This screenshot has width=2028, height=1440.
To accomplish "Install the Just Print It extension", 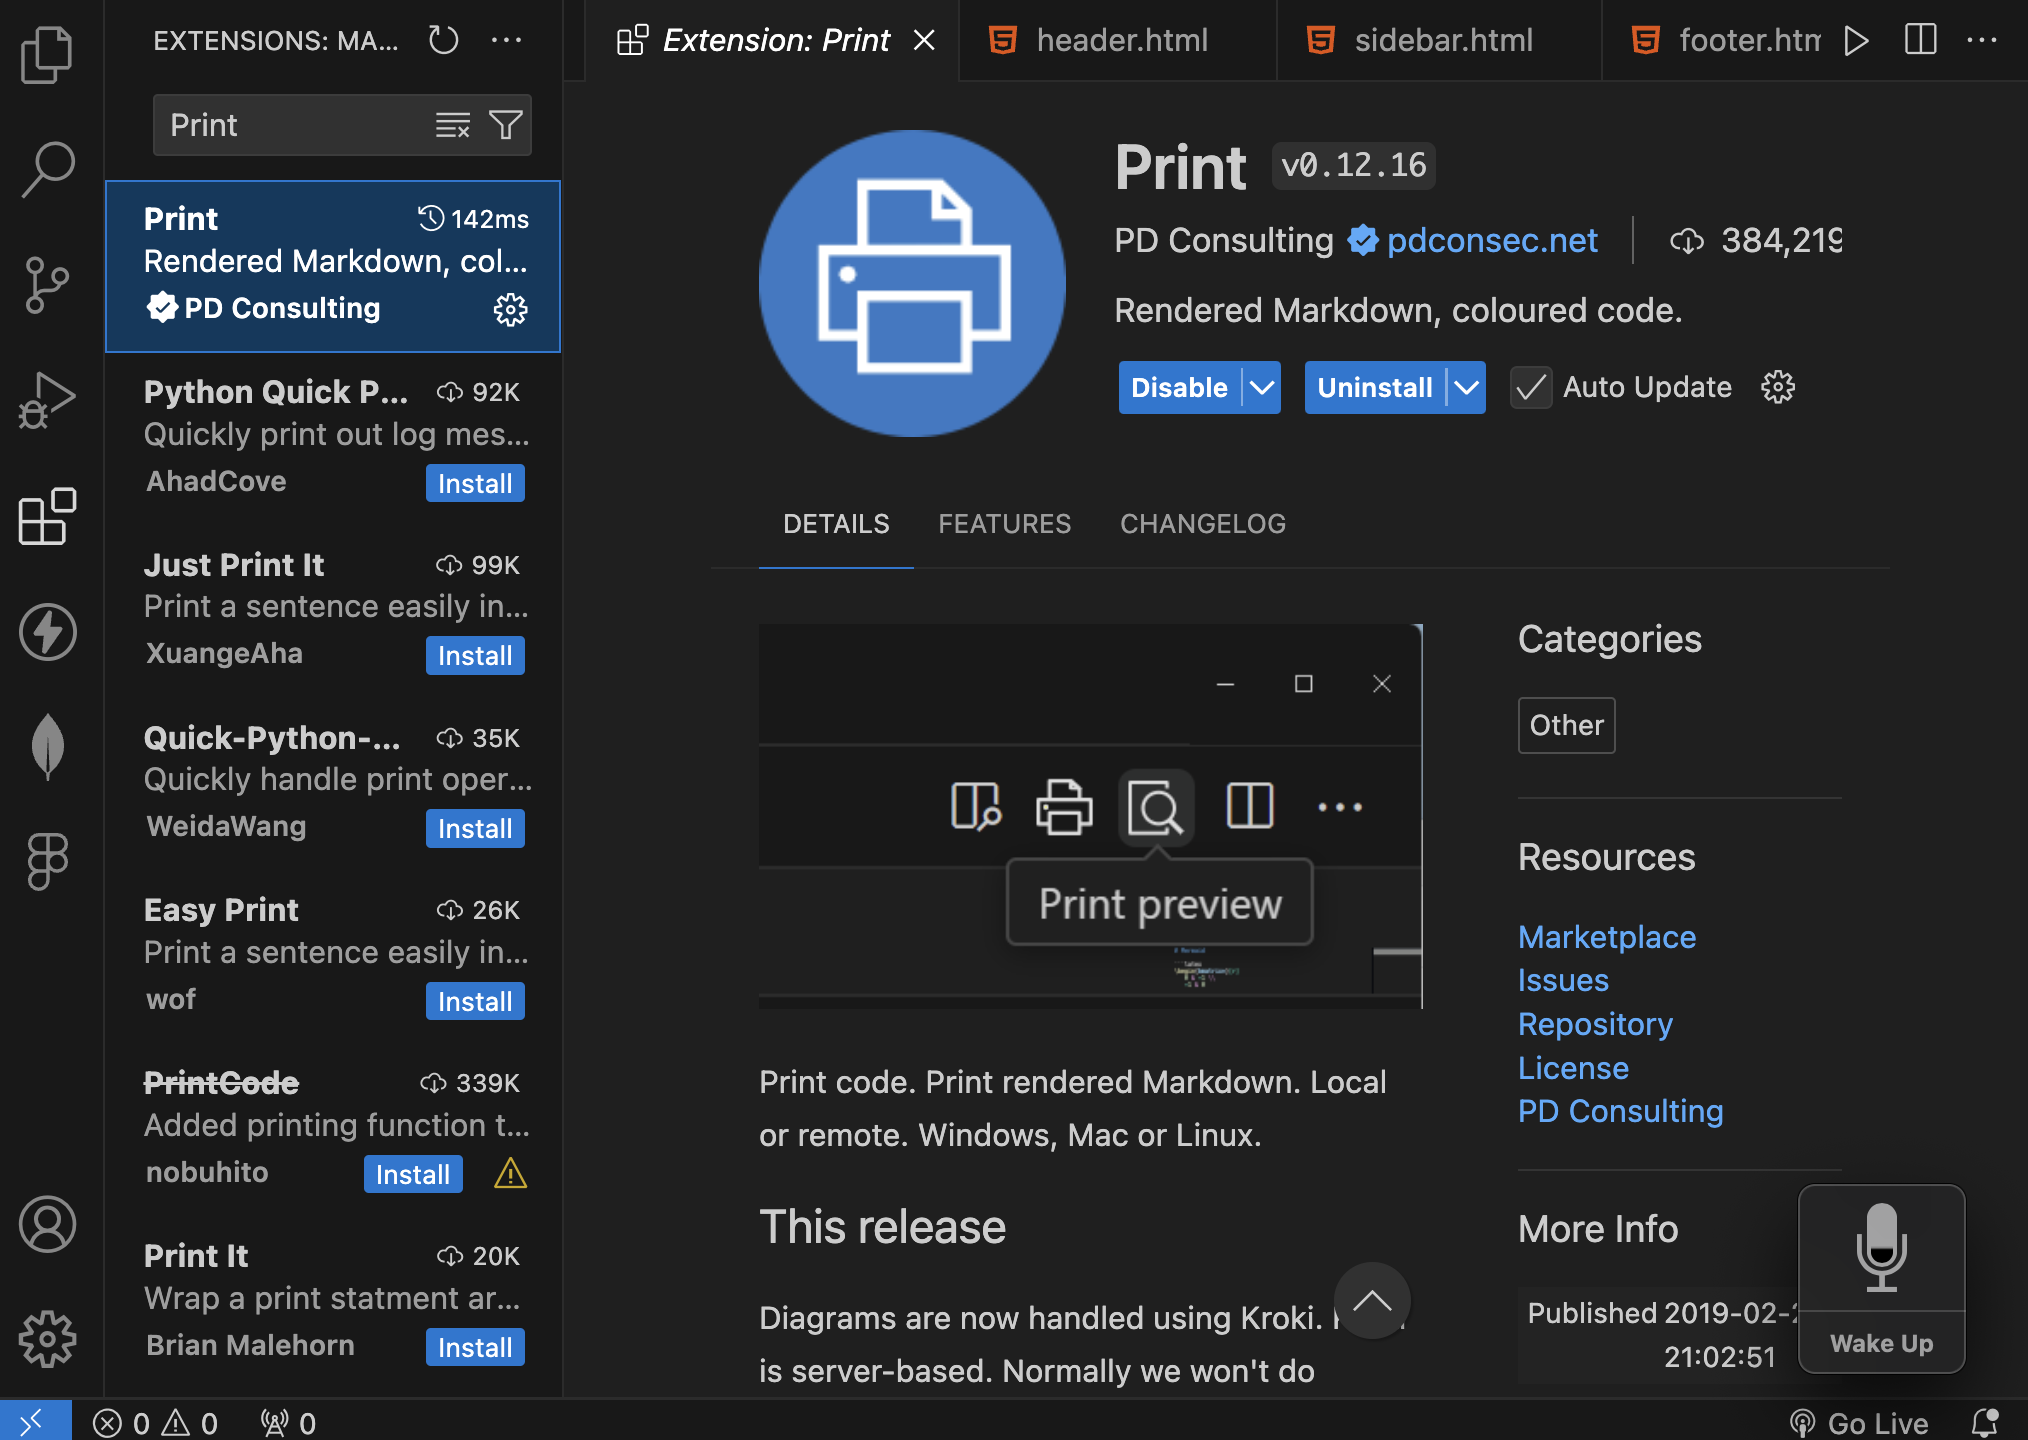I will [474, 656].
